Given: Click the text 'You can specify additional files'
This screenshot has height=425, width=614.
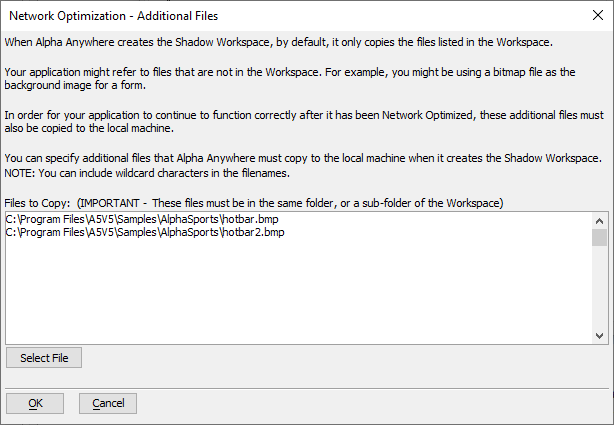Looking at the screenshot, I should 76,158.
